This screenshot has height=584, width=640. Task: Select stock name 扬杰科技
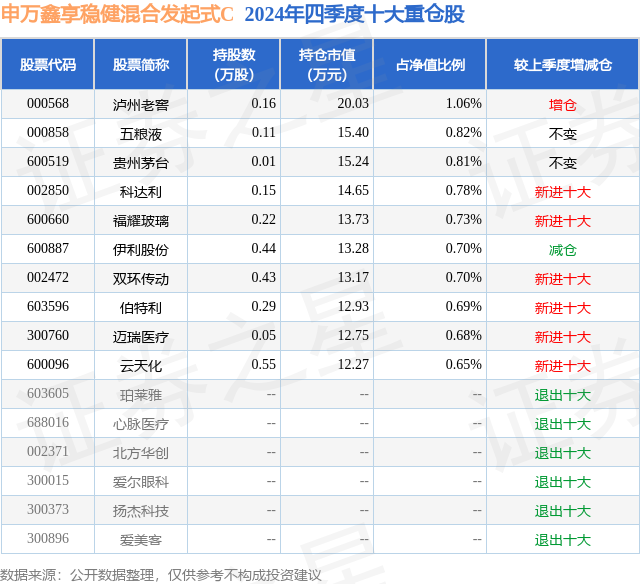tap(141, 511)
